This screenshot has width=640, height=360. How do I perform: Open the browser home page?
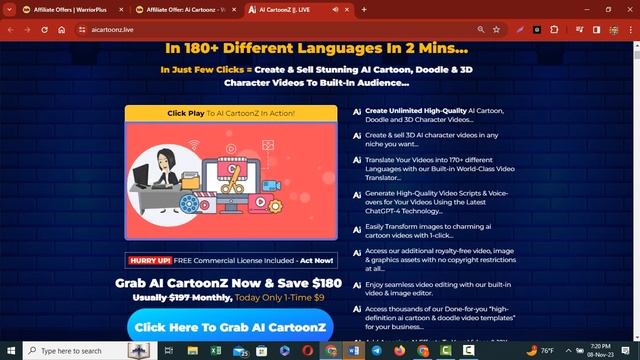tap(62, 30)
